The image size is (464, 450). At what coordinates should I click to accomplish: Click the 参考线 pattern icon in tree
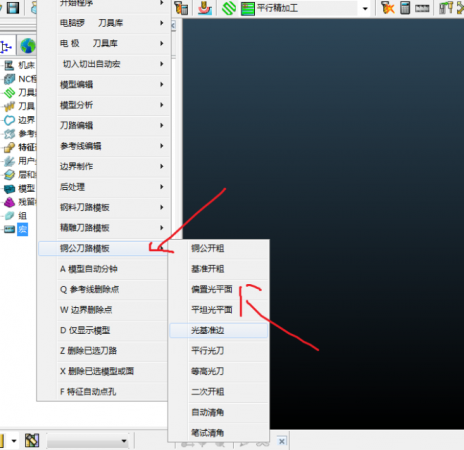9,134
